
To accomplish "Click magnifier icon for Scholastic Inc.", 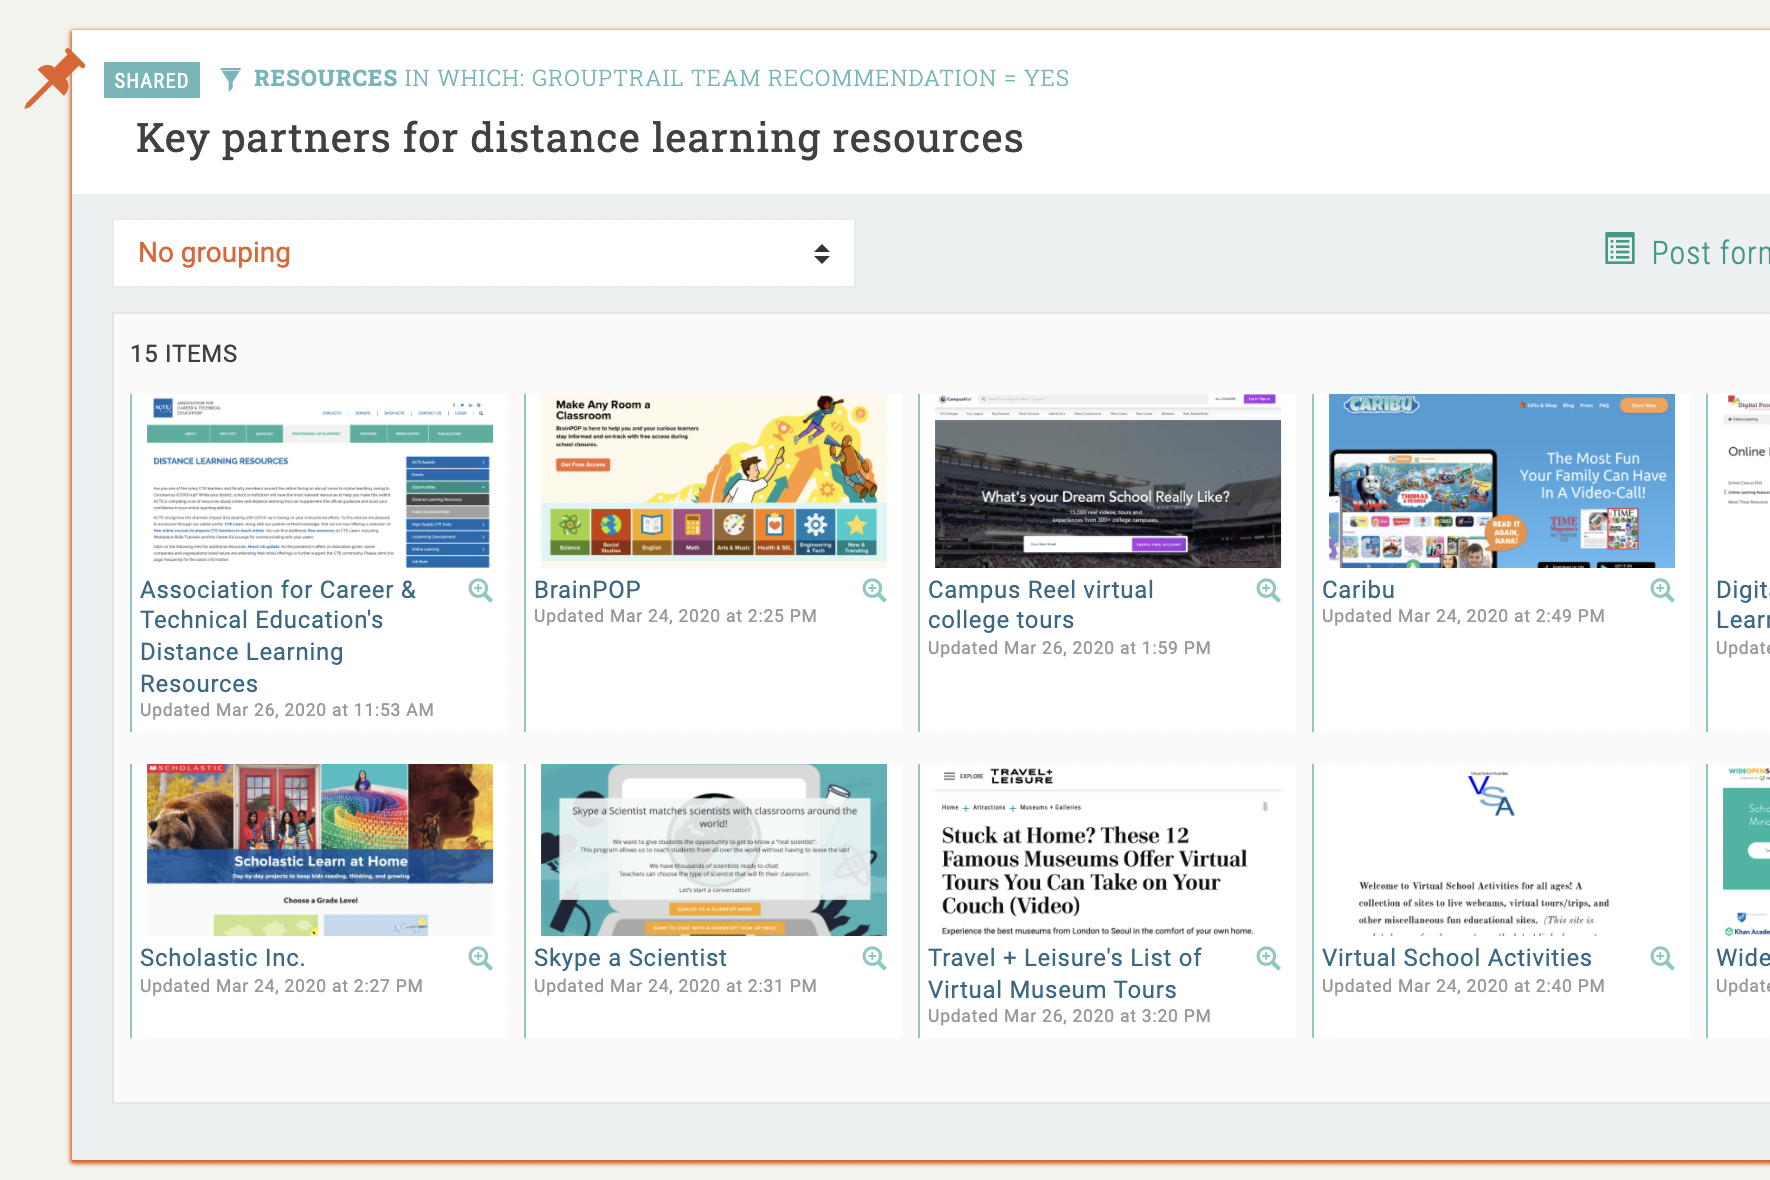I will pos(480,959).
